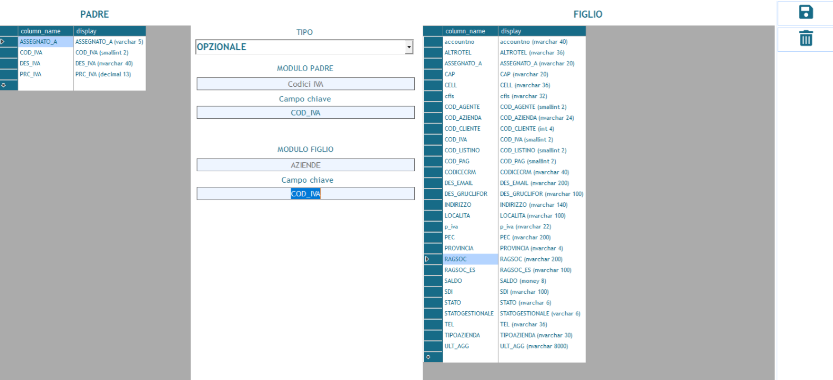
Task: Select LOCALITA in FIGLIO column_name
Action: 471,216
